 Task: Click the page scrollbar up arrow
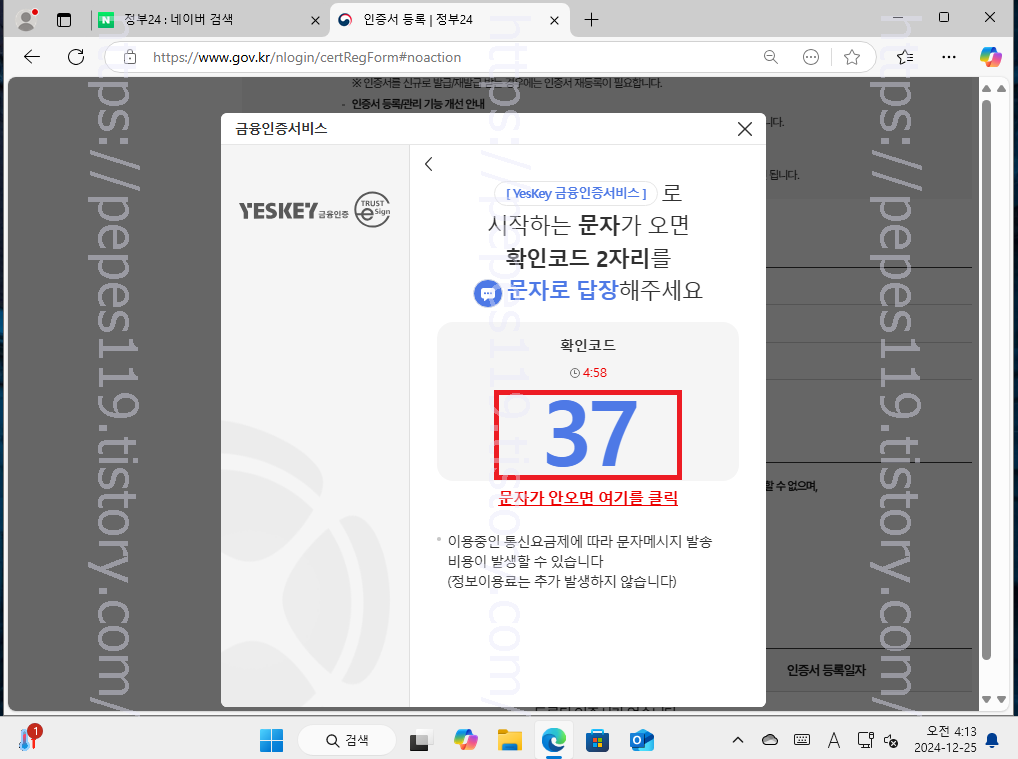(x=987, y=88)
